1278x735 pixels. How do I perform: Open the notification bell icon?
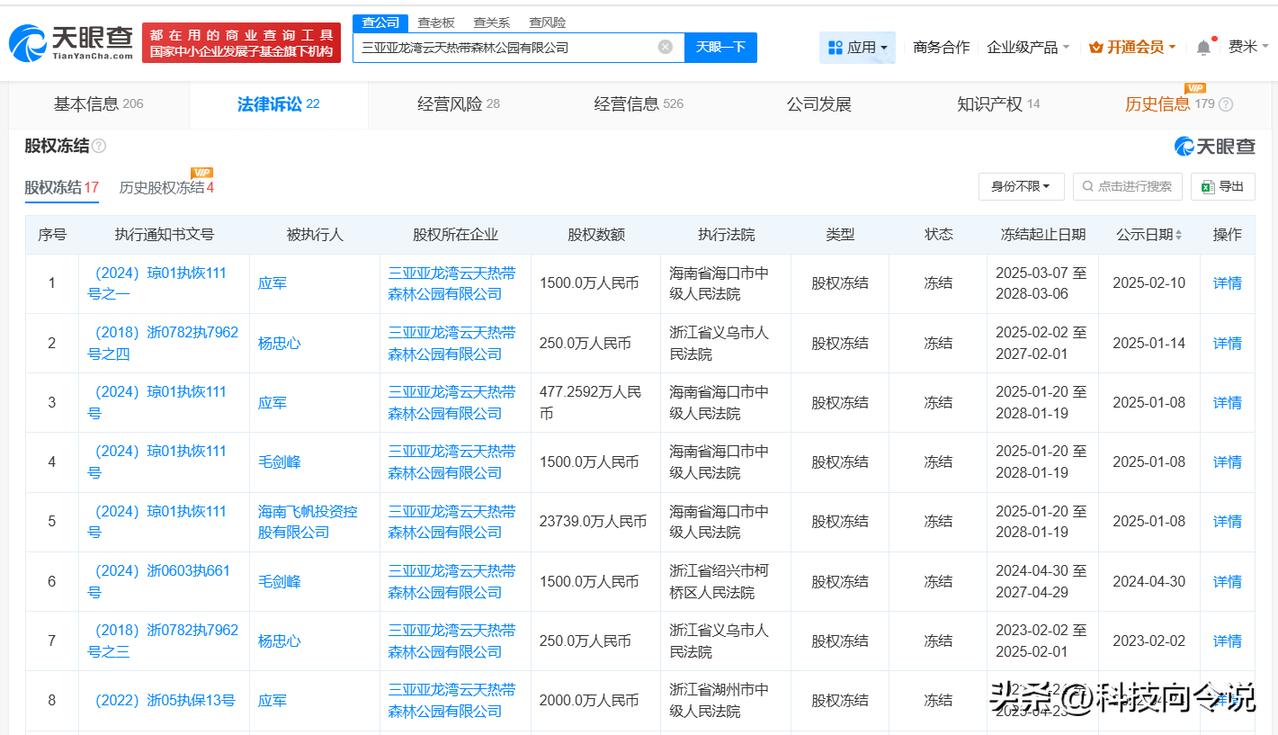[x=1203, y=46]
